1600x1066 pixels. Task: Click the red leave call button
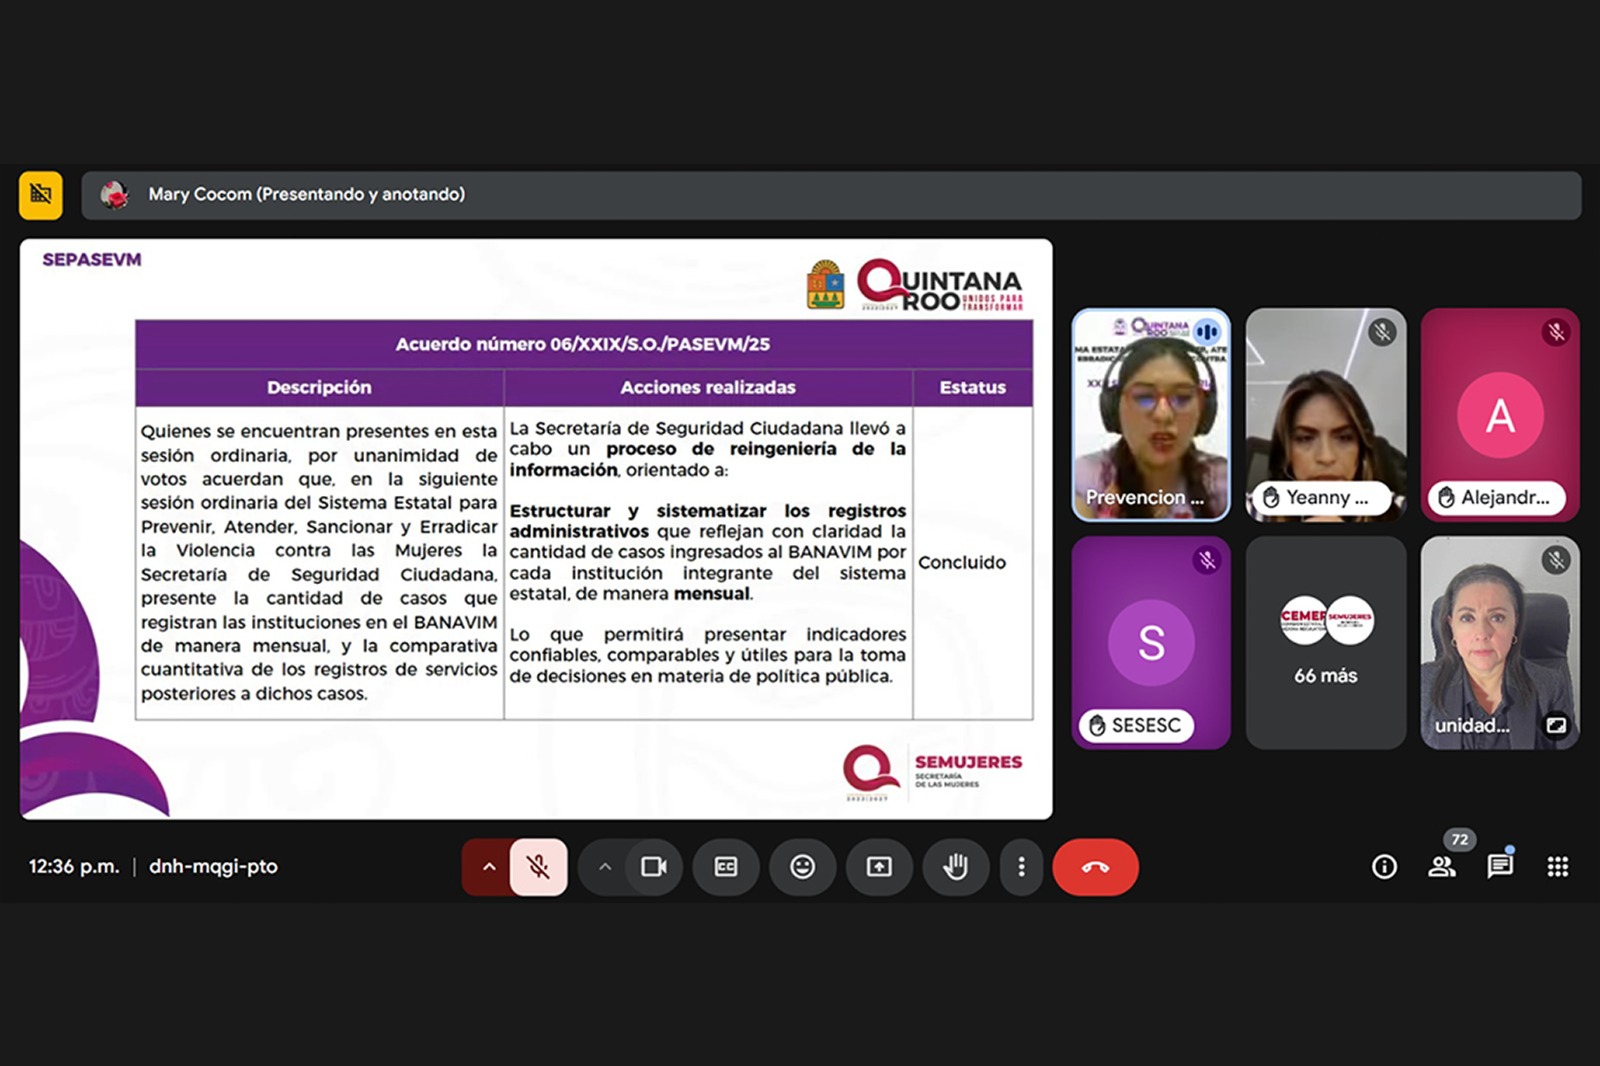pyautogui.click(x=1095, y=867)
